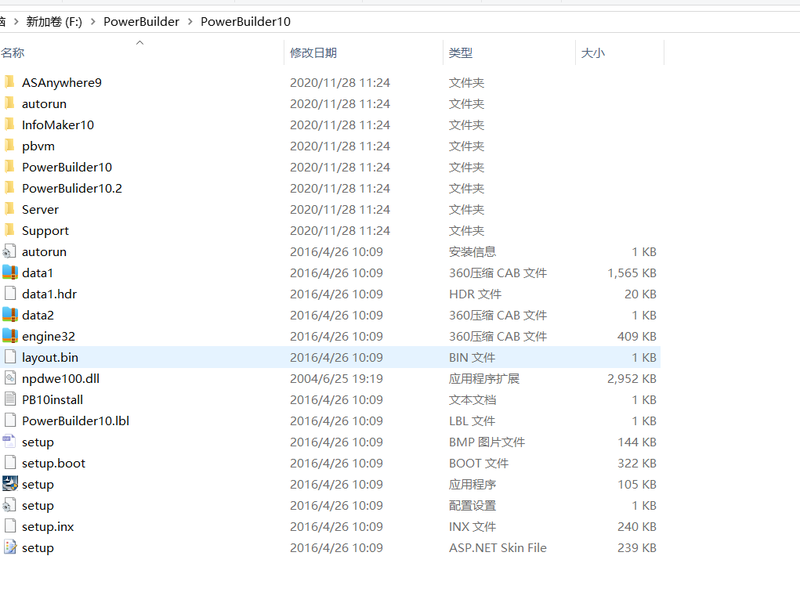The image size is (800, 610).
Task: Click the npdwe100.dll file name
Action: point(61,378)
